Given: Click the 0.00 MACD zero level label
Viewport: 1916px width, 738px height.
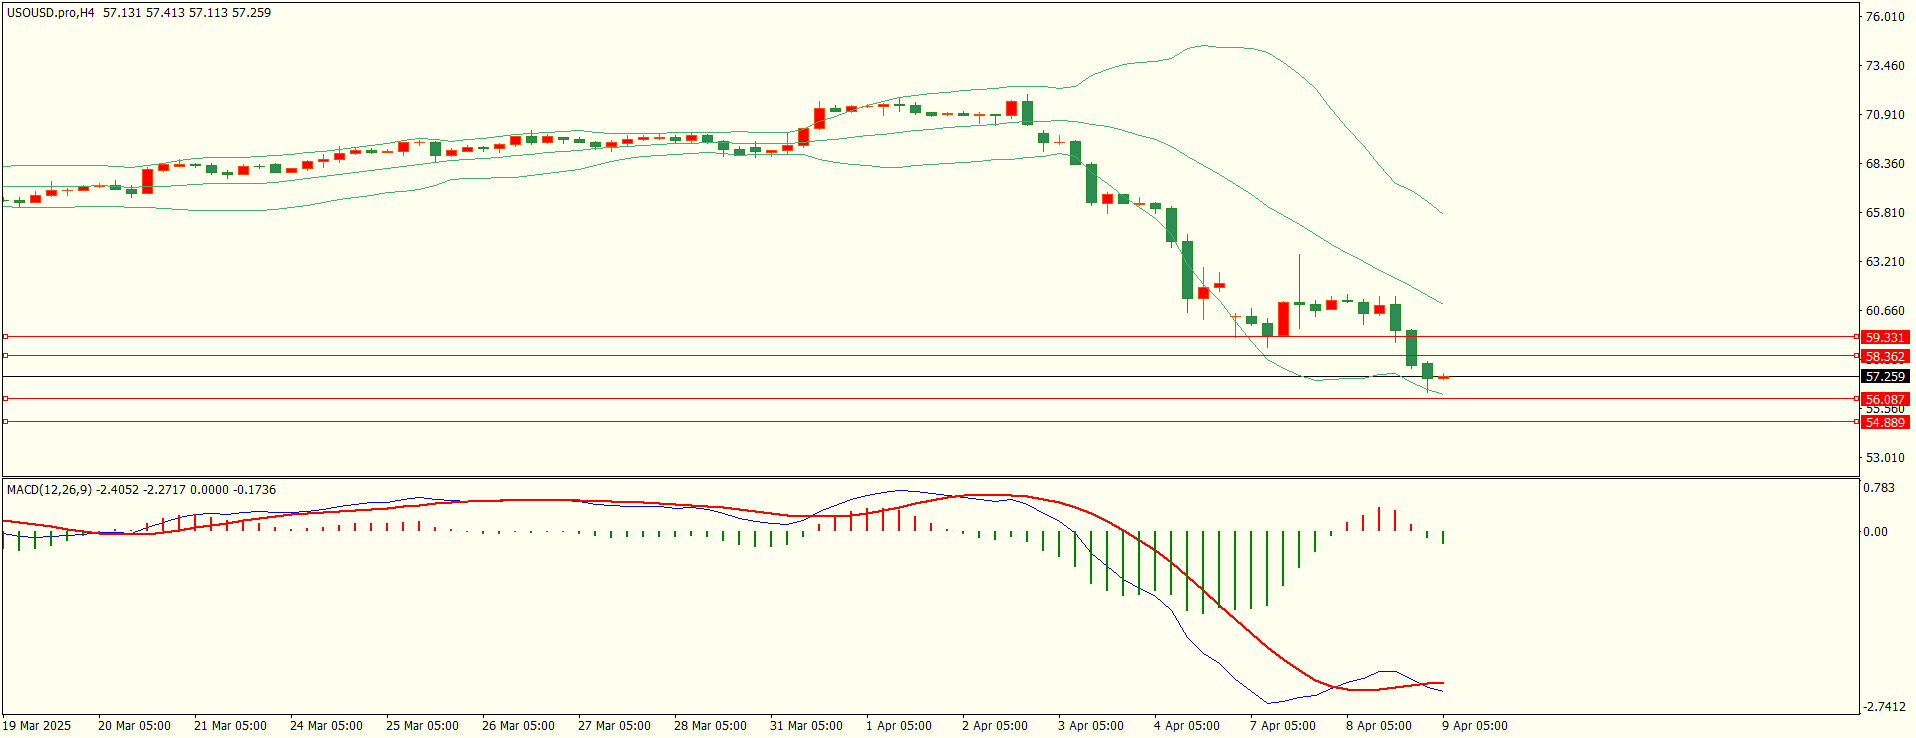Looking at the screenshot, I should click(1876, 532).
